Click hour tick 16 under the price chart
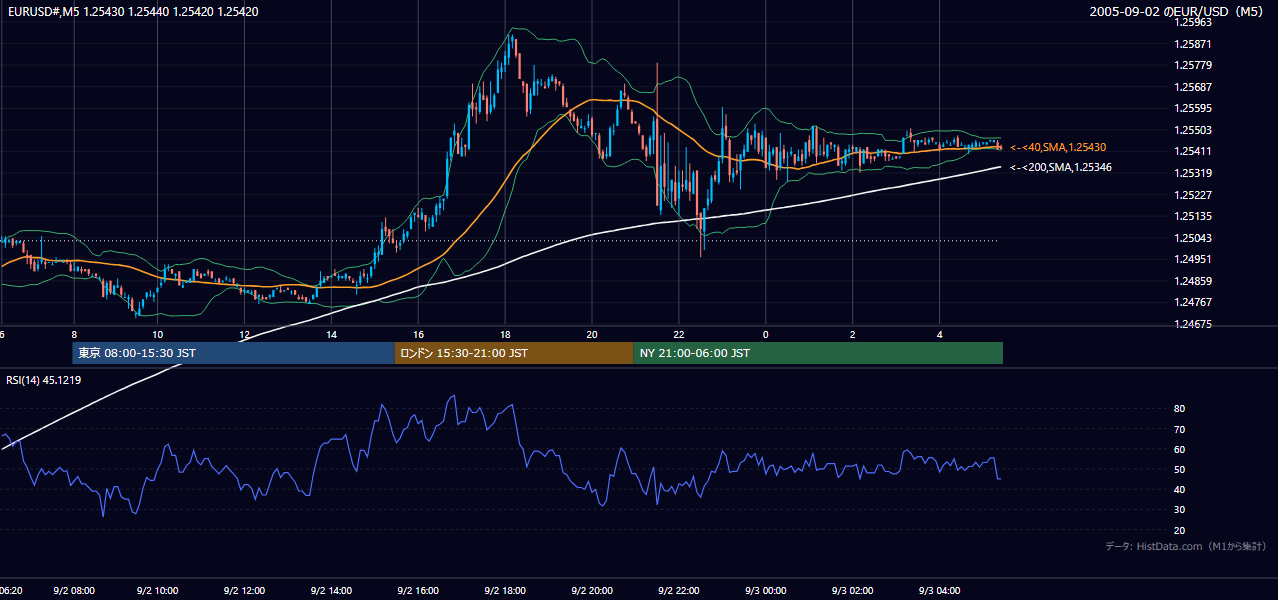 [x=419, y=334]
